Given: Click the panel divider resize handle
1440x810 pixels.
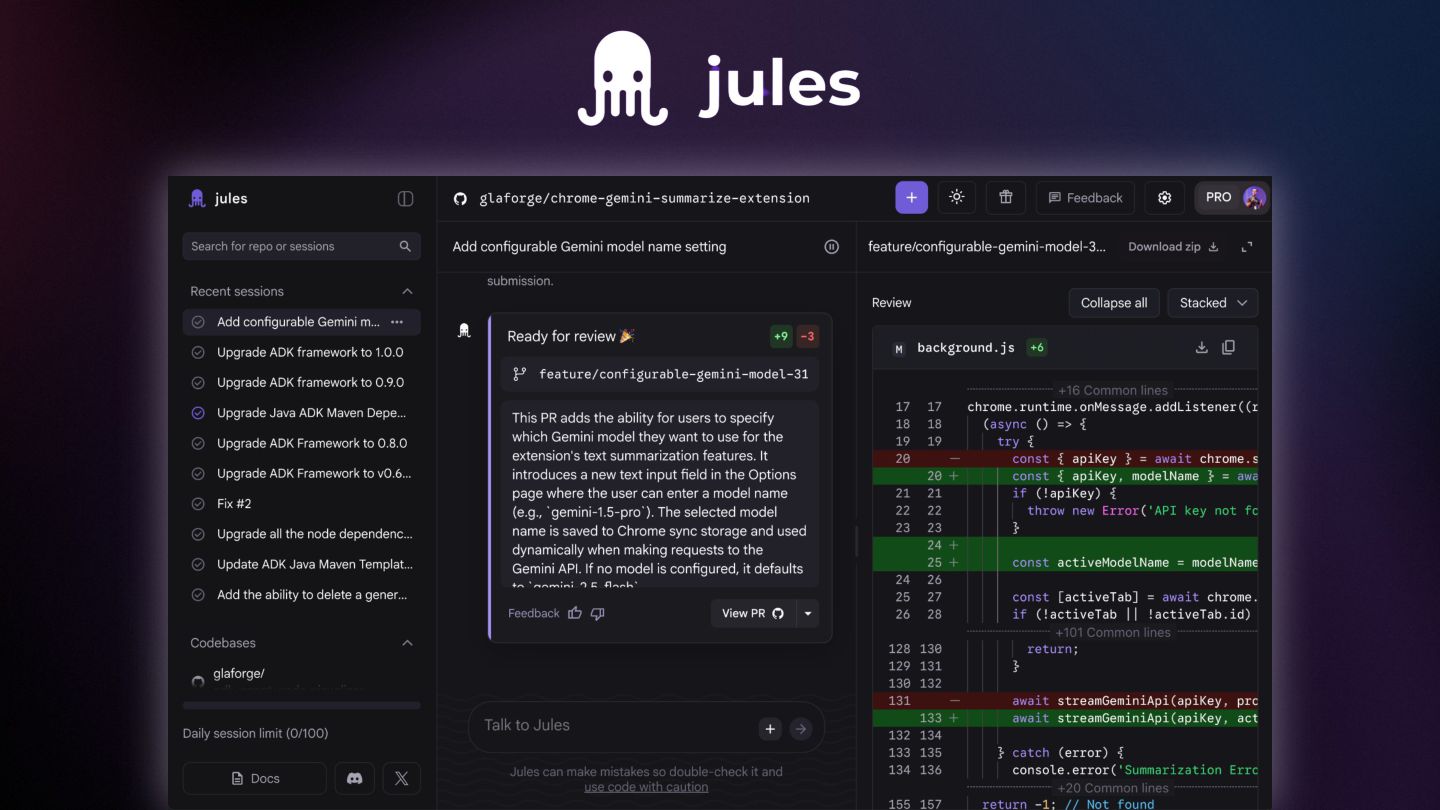Looking at the screenshot, I should (x=856, y=541).
